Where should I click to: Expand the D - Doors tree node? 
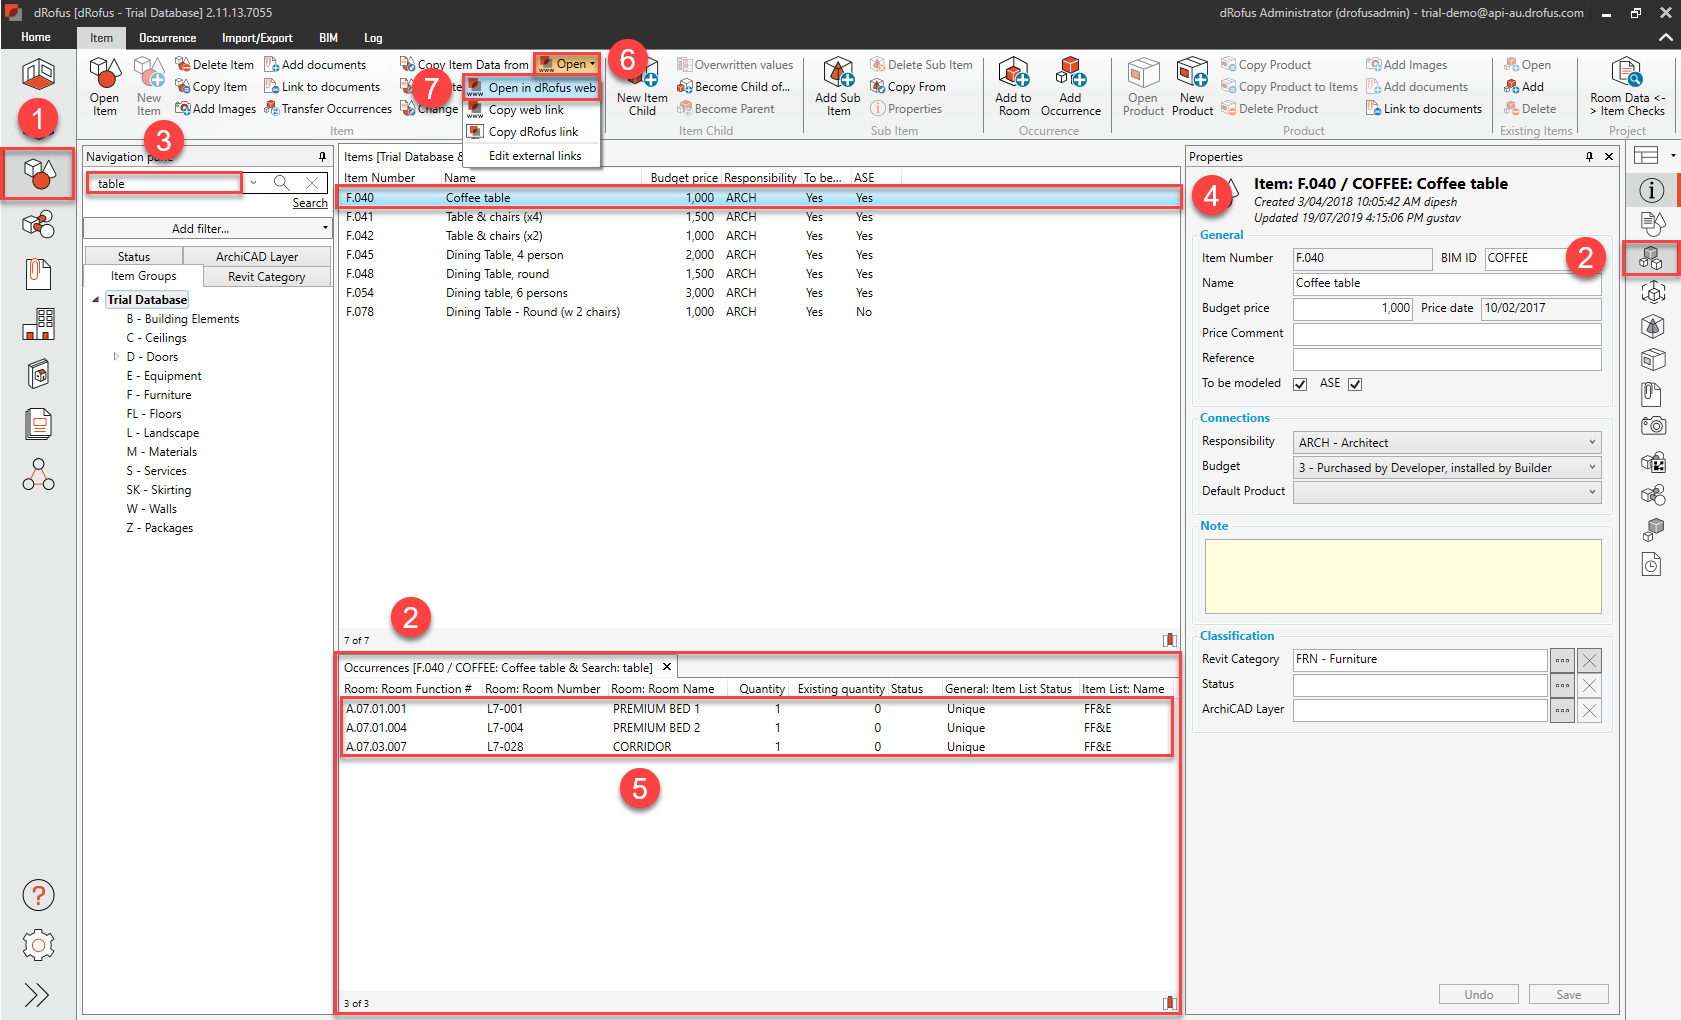[115, 356]
